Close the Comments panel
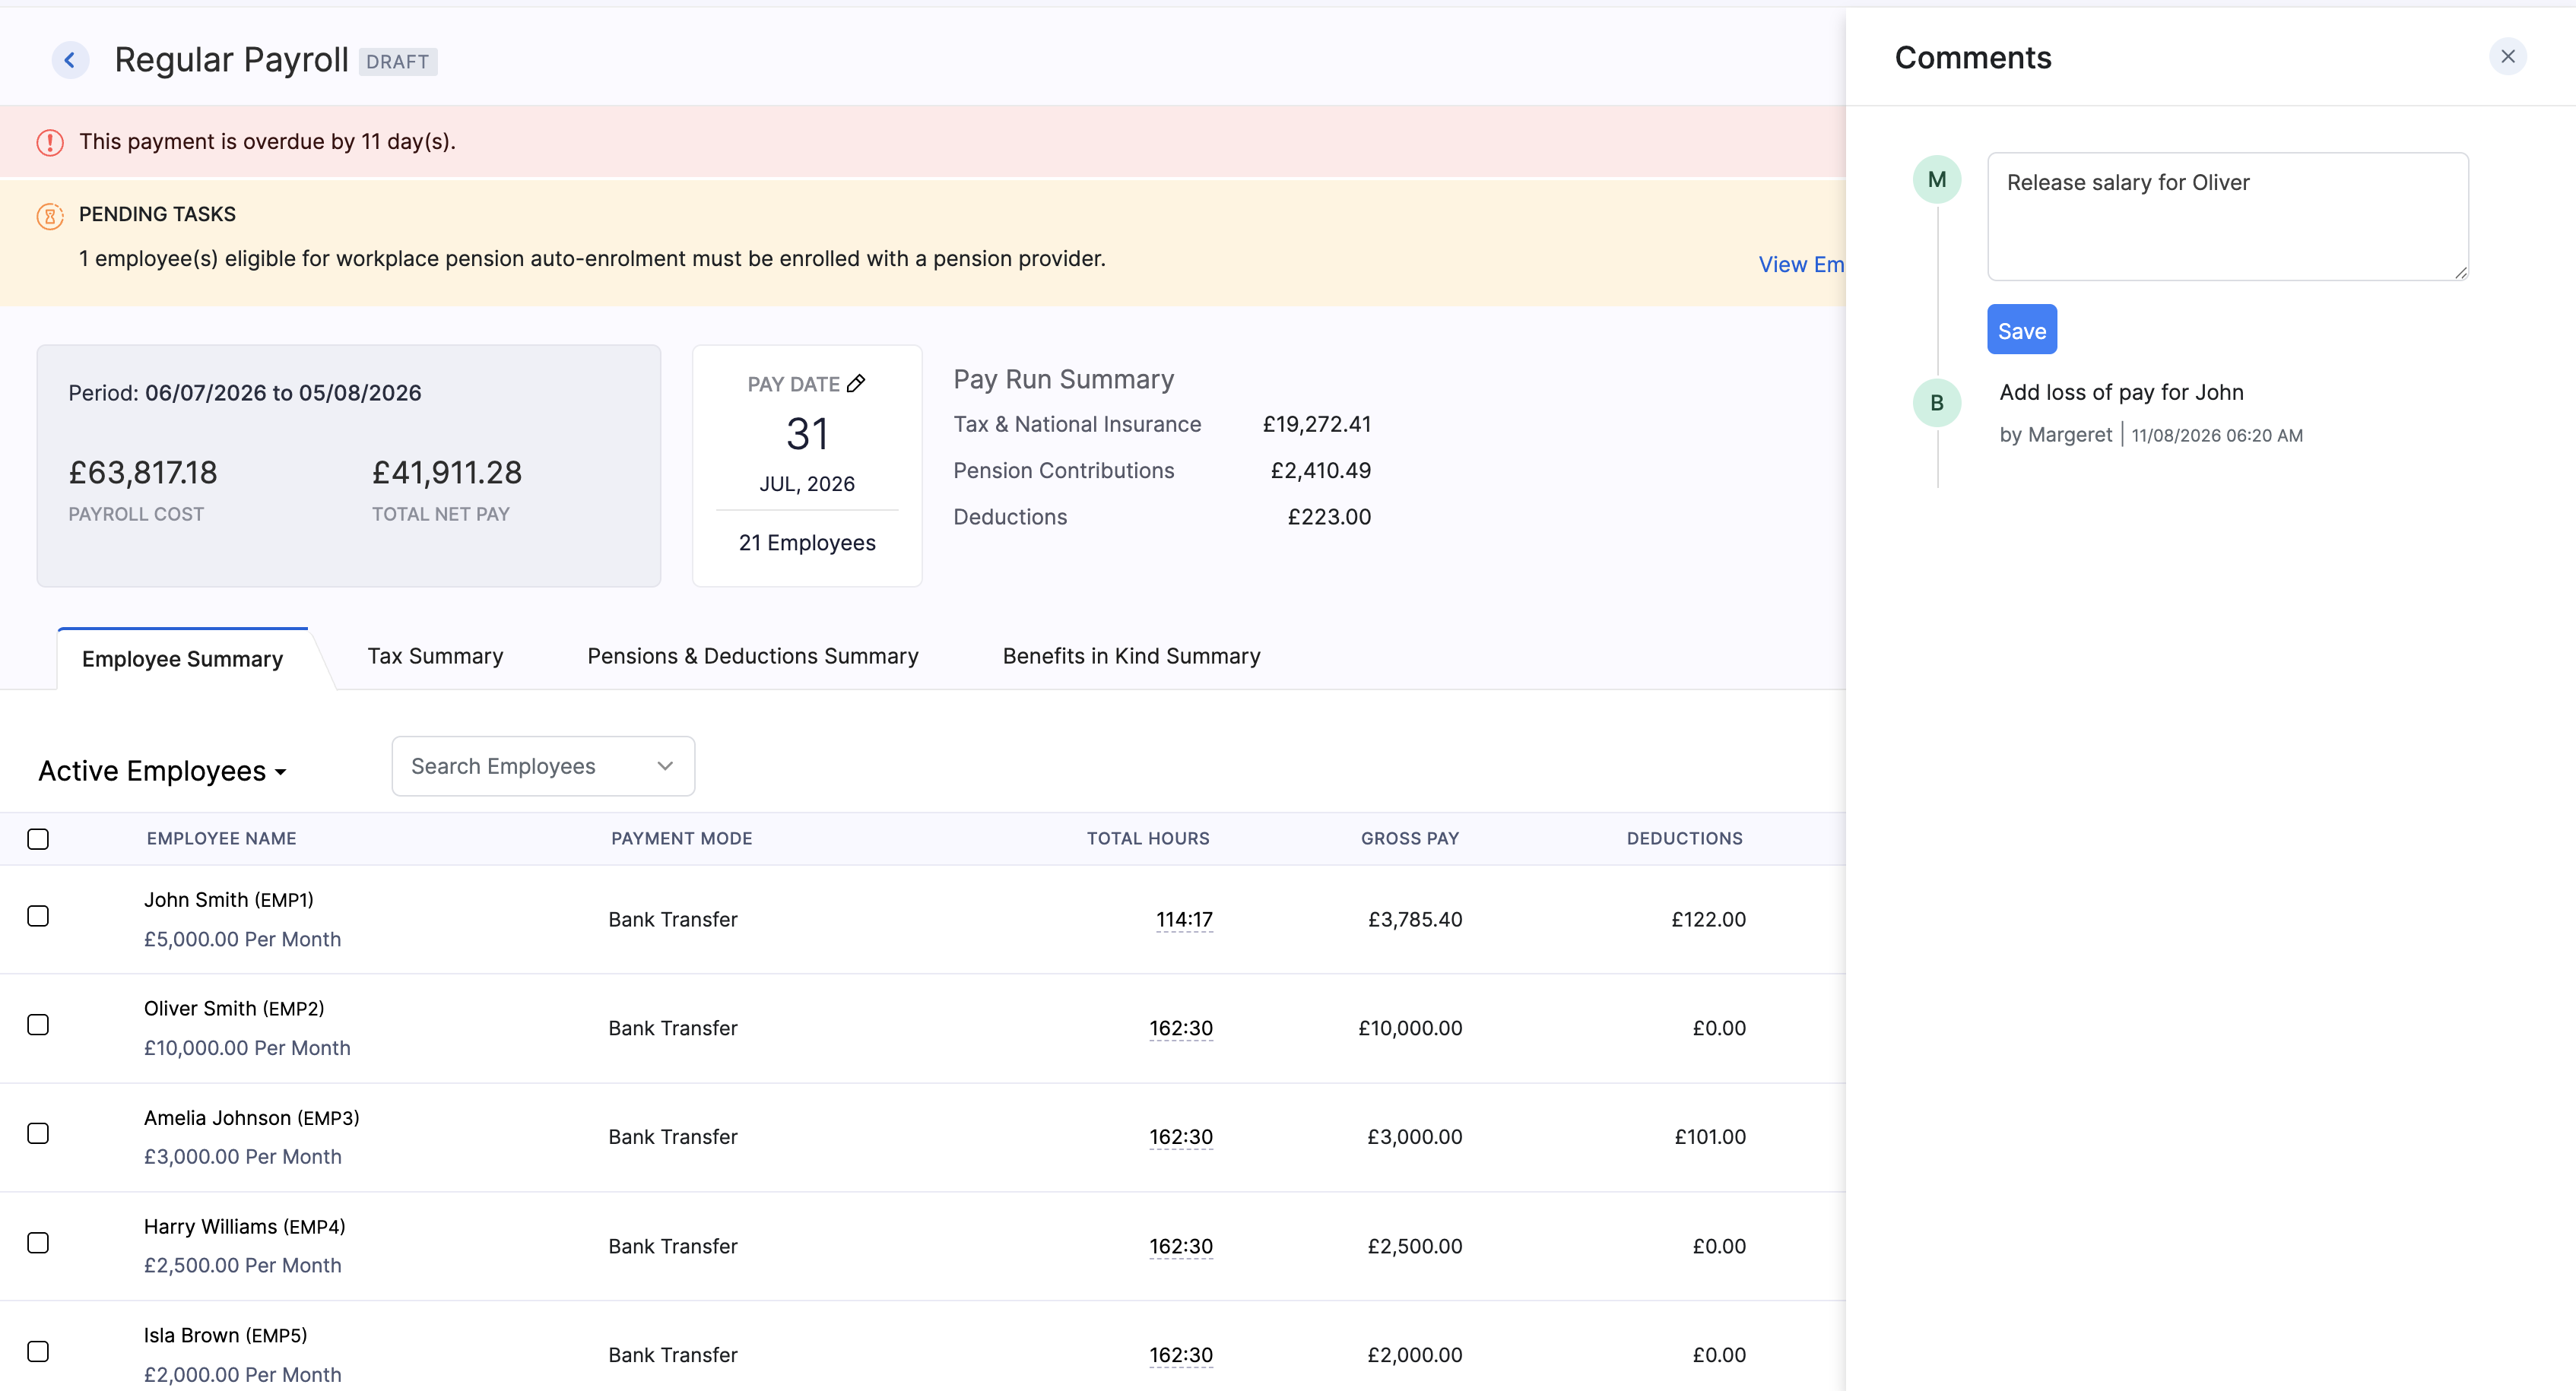Viewport: 2576px width, 1391px height. tap(2507, 57)
